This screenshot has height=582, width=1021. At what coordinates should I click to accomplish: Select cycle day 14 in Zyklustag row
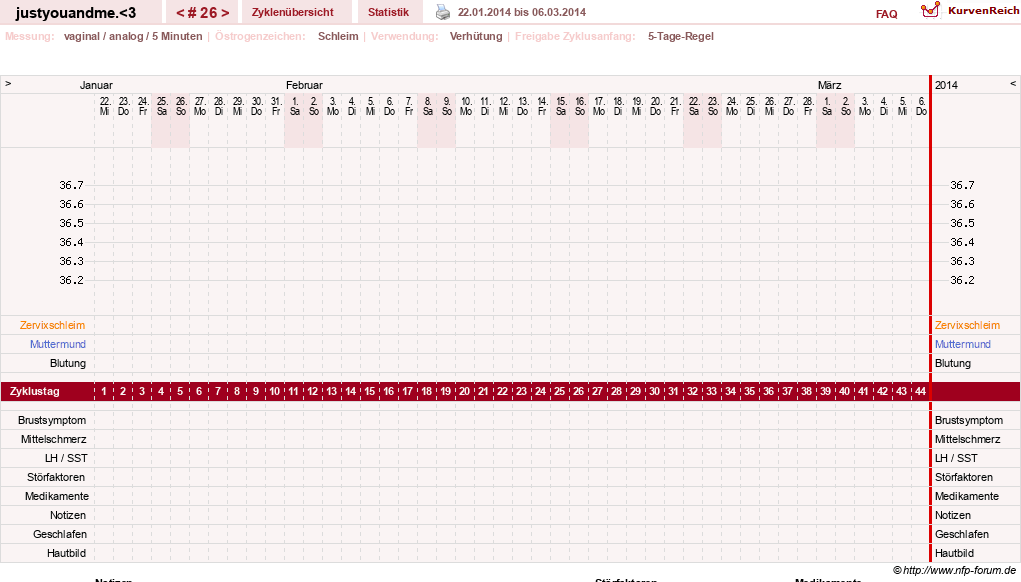350,391
